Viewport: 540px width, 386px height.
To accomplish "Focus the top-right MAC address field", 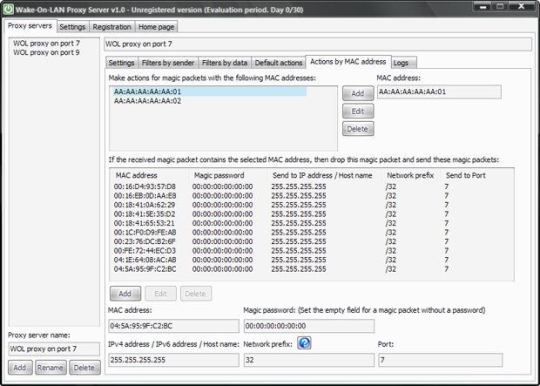I will [439, 92].
